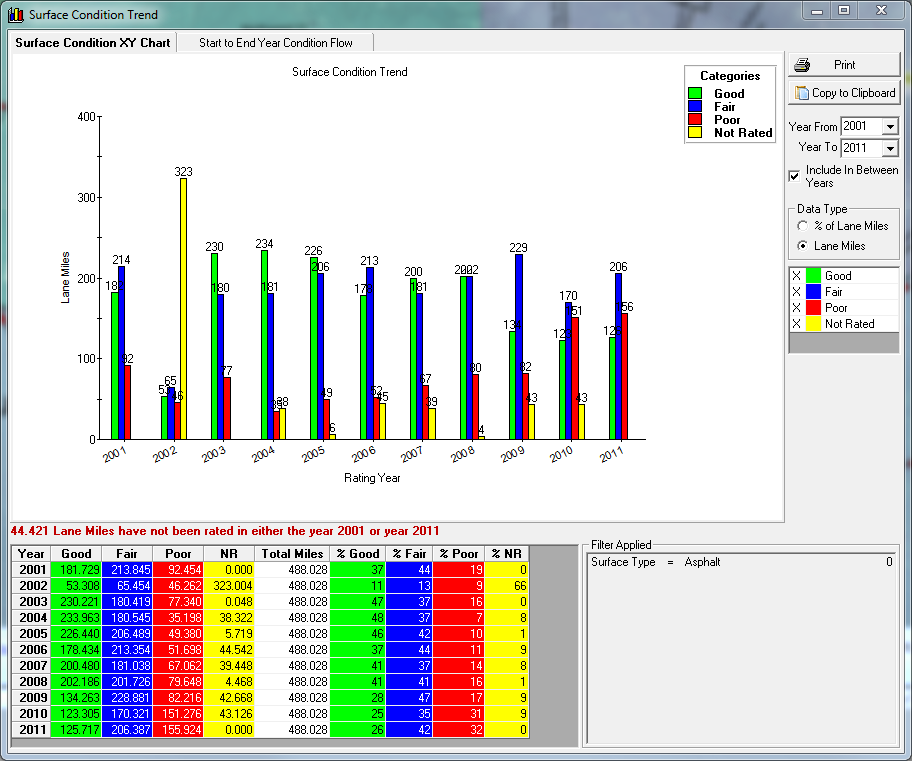Click Good value 226.440 in table

point(76,634)
